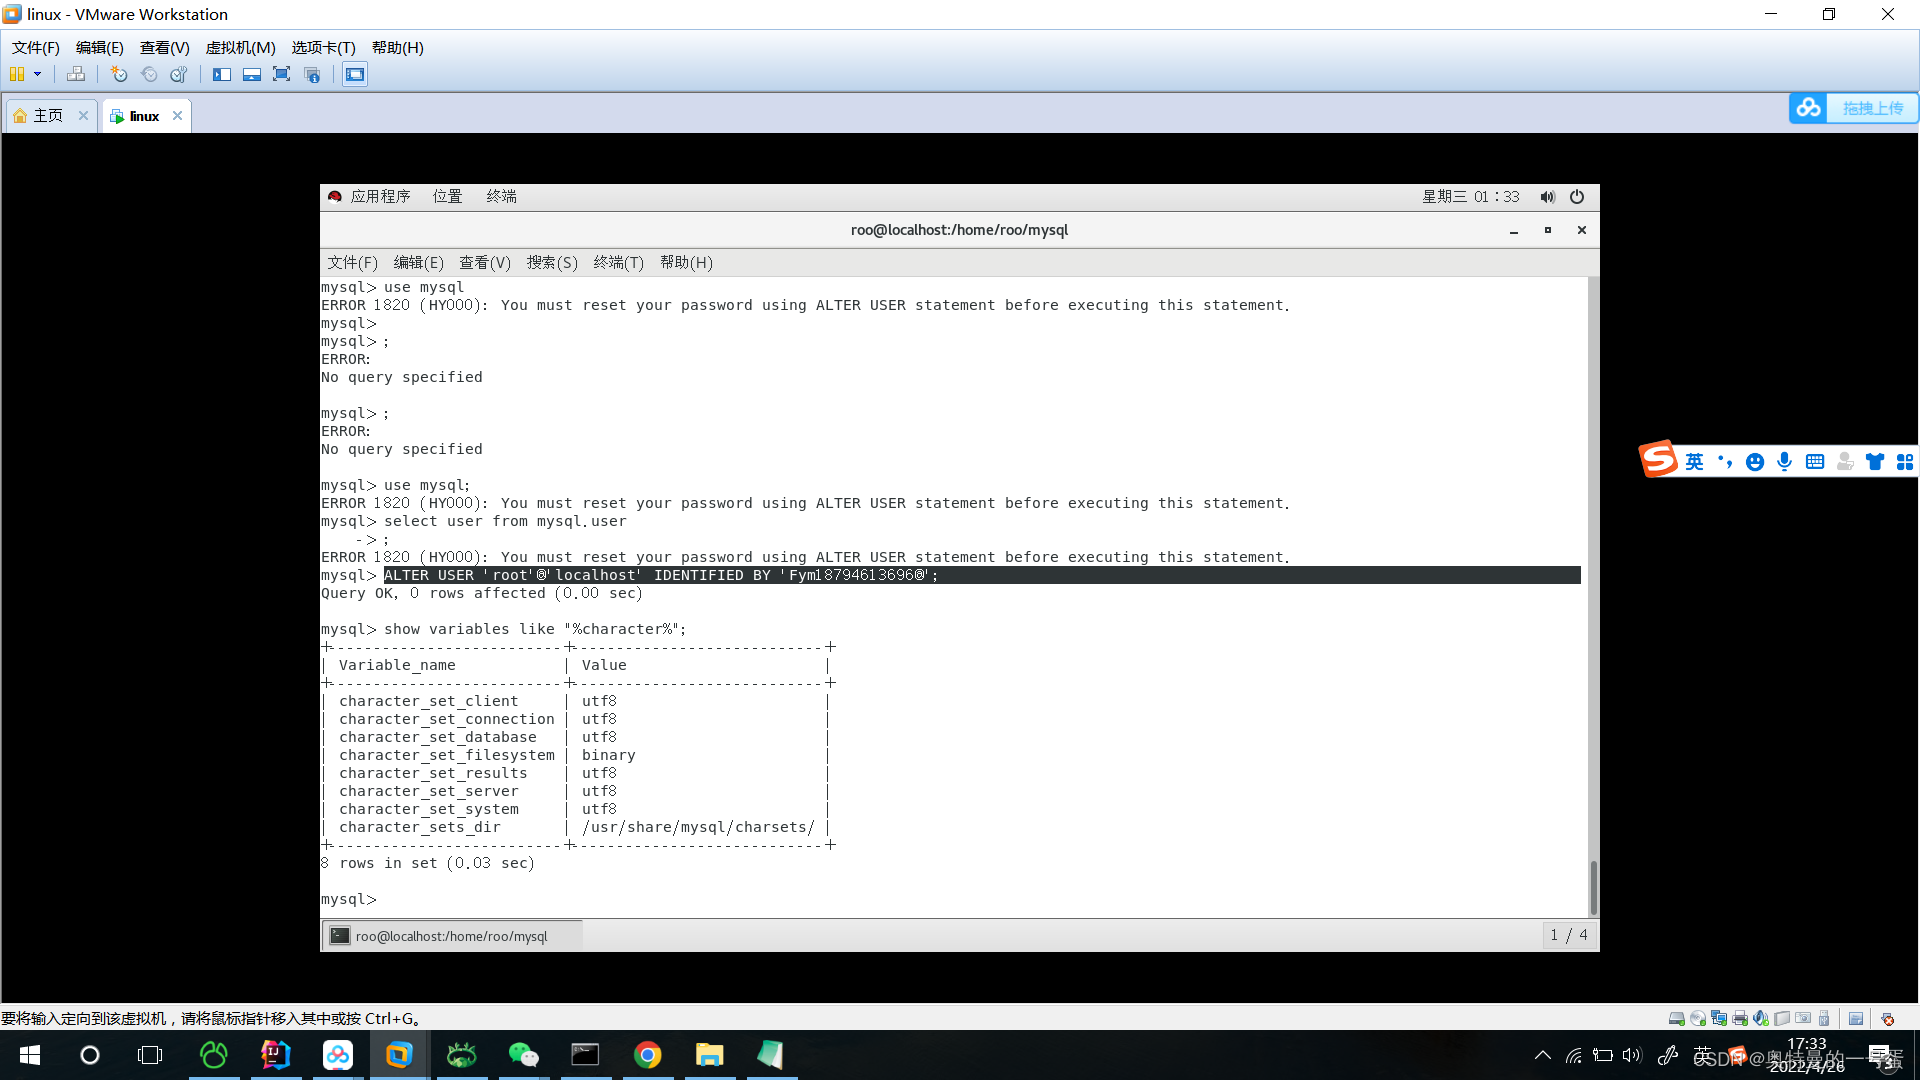The height and width of the screenshot is (1080, 1920).
Task: Open the power options dropdown arrow
Action: point(38,74)
